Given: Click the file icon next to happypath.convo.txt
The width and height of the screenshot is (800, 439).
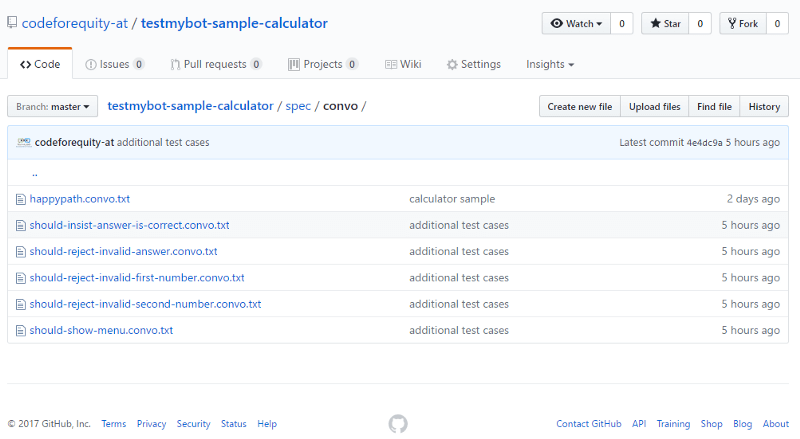Looking at the screenshot, I should (20, 199).
